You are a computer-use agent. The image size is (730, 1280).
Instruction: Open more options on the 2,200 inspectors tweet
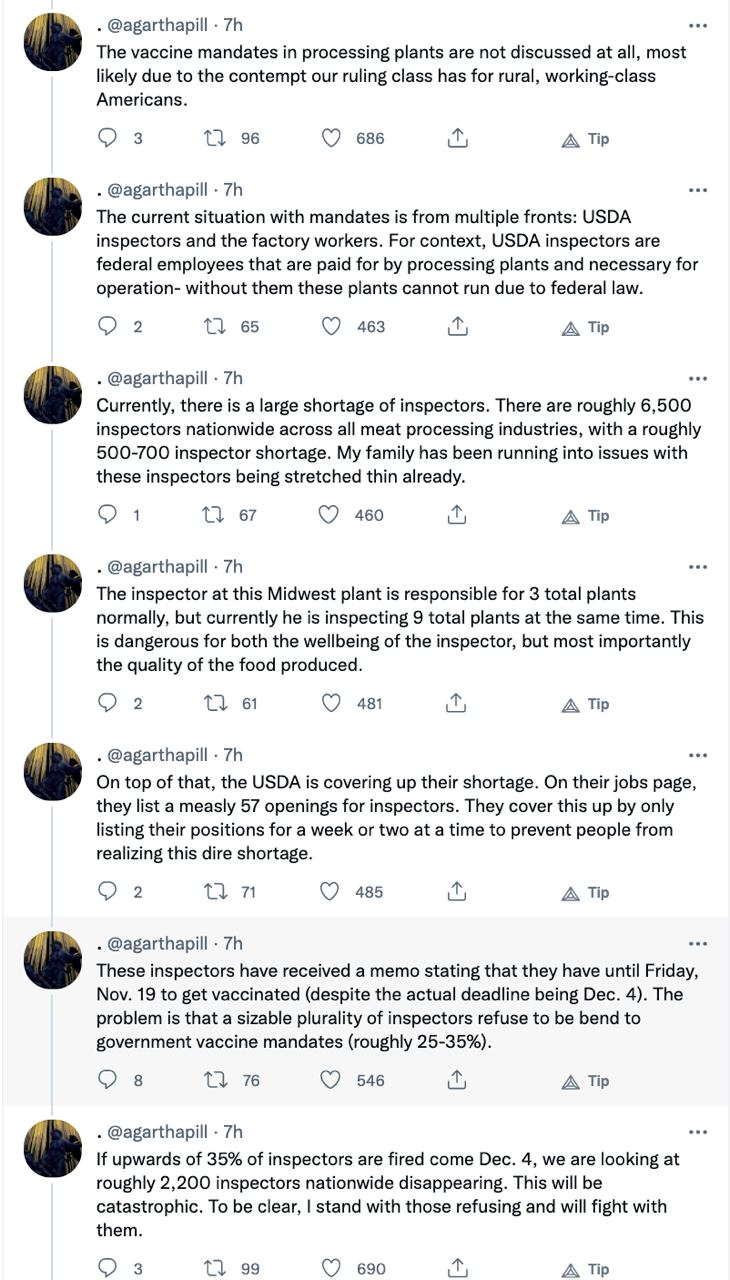coord(698,1132)
